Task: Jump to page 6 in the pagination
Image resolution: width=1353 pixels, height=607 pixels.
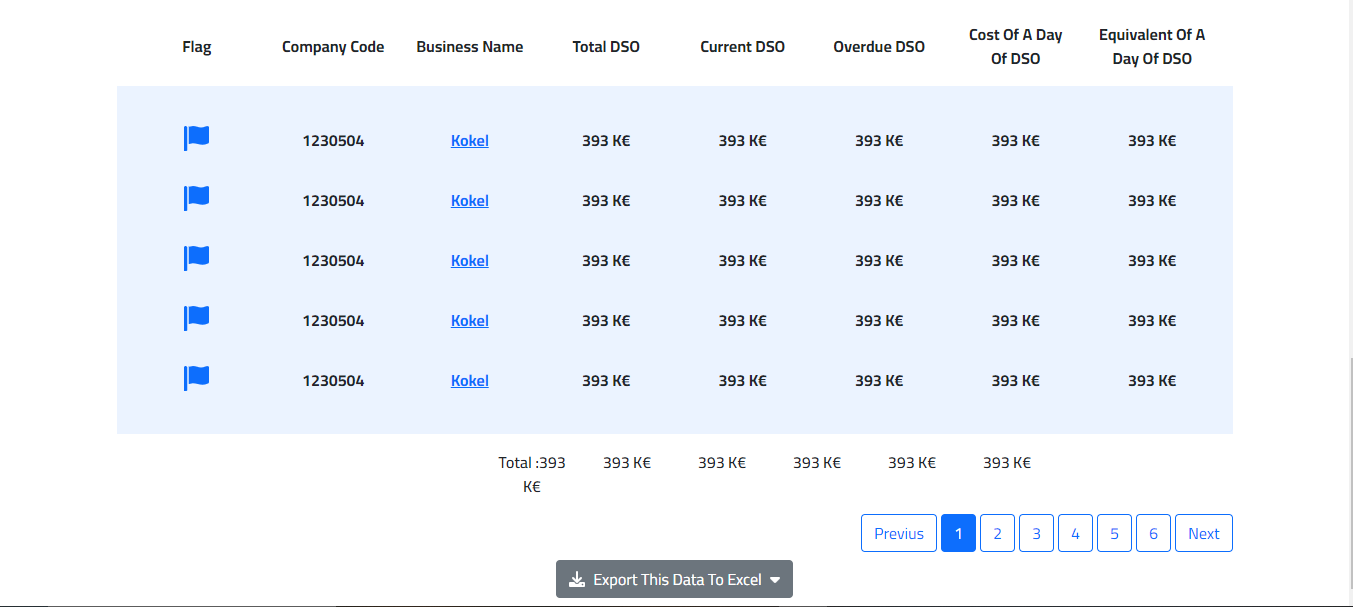Action: (x=1153, y=533)
